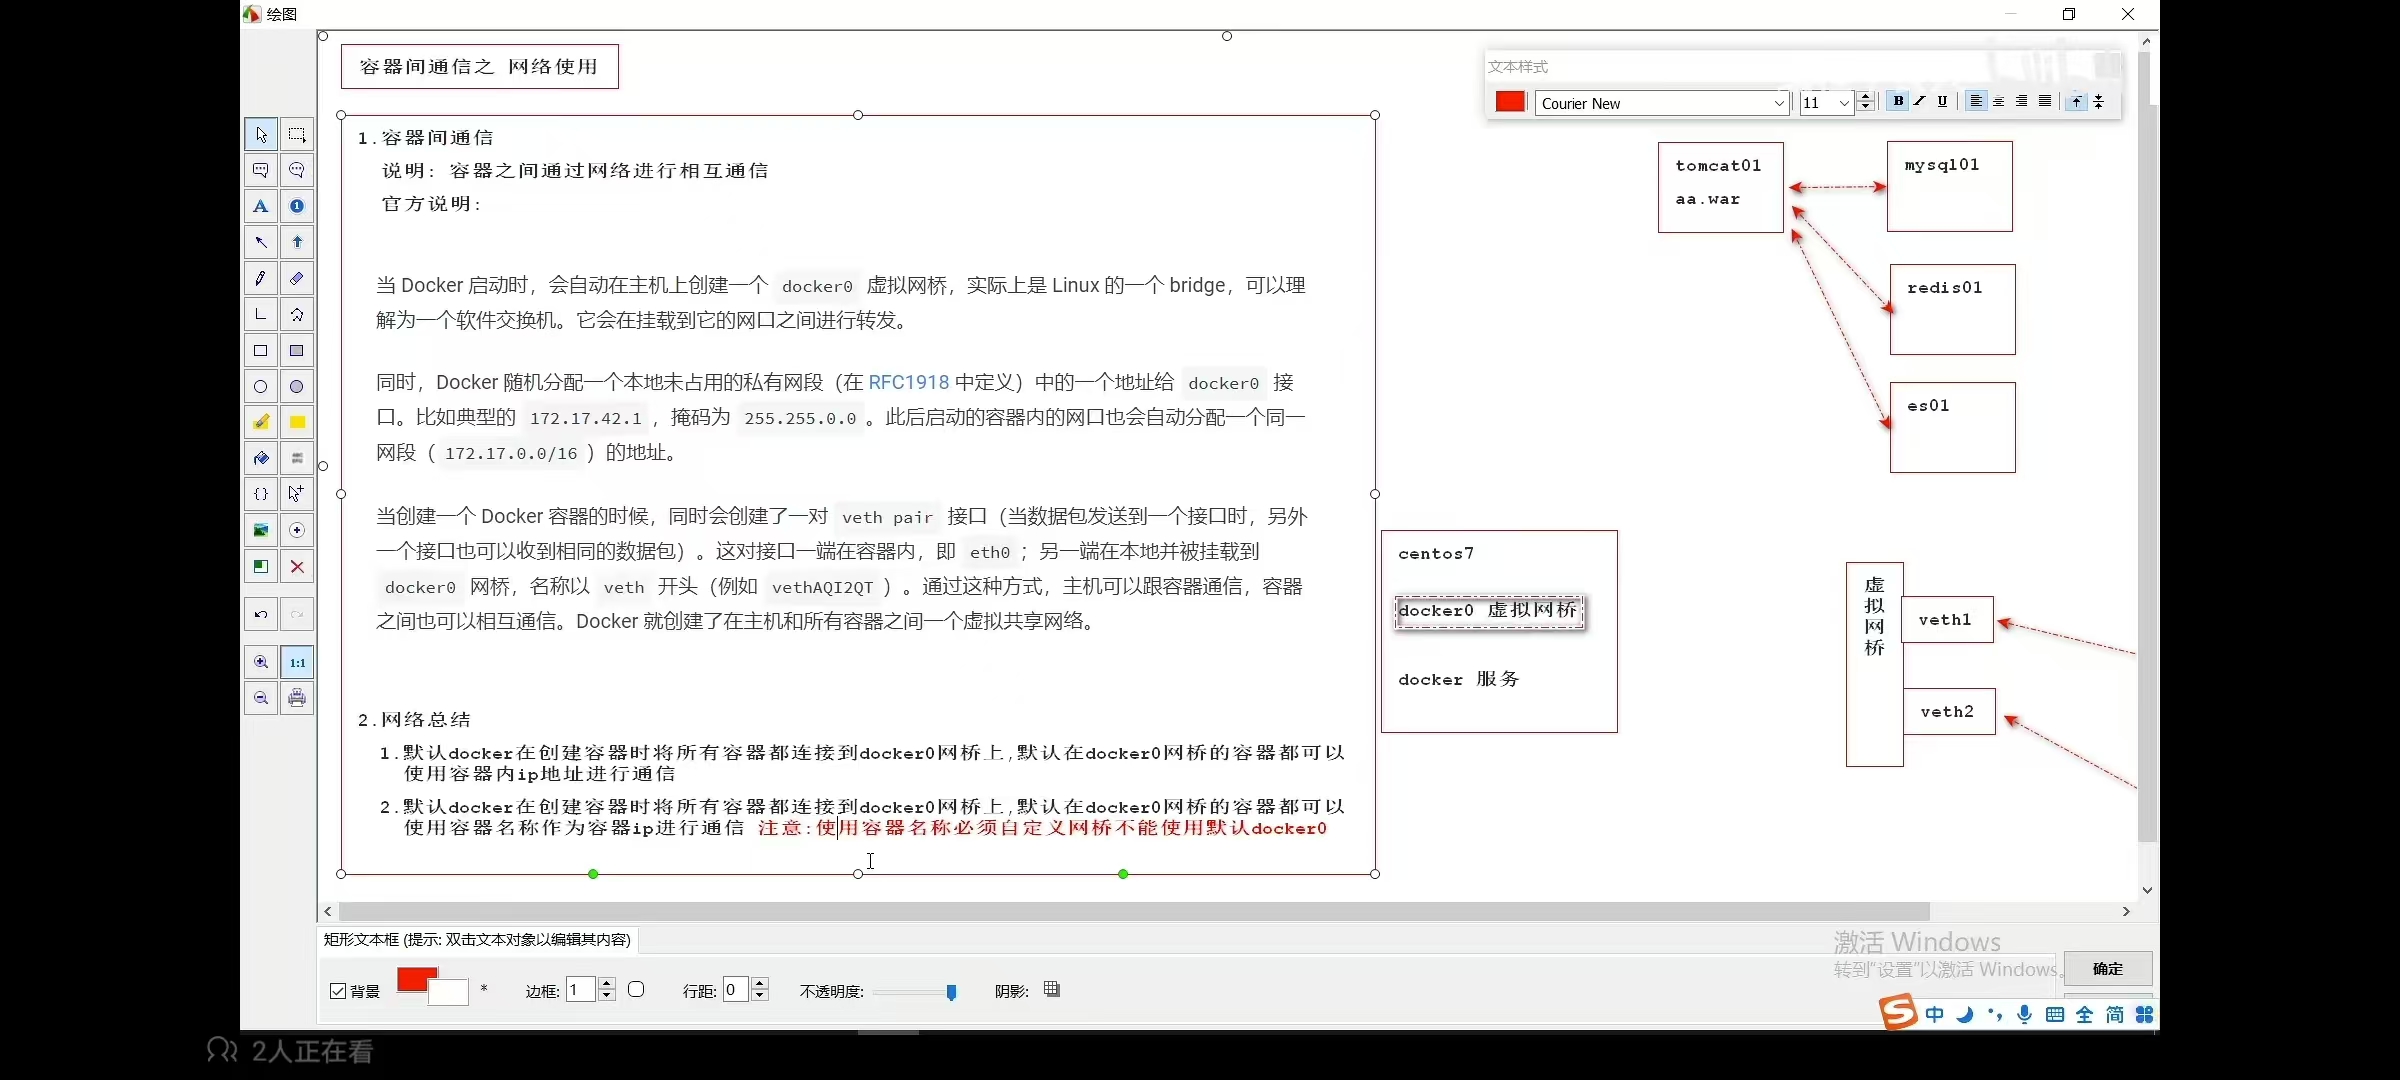The width and height of the screenshot is (2400, 1080).
Task: Click the Sogou 中 input language indicator
Action: click(1935, 1014)
